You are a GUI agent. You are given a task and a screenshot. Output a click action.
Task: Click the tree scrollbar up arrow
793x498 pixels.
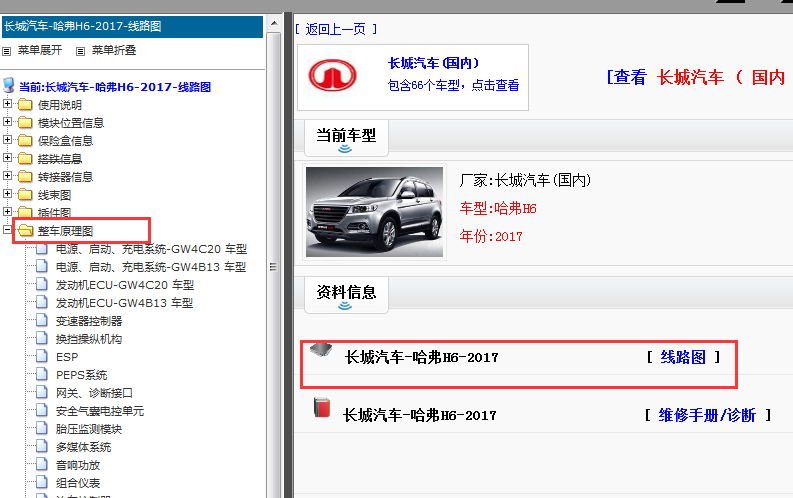point(274,23)
